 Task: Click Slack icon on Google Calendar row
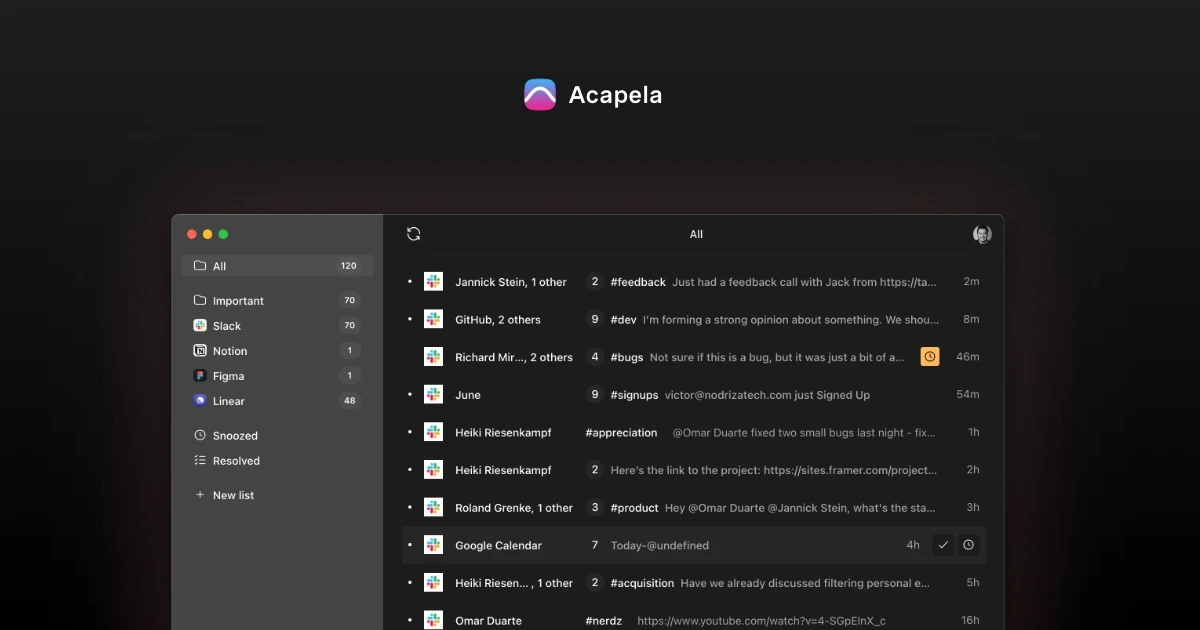point(433,545)
